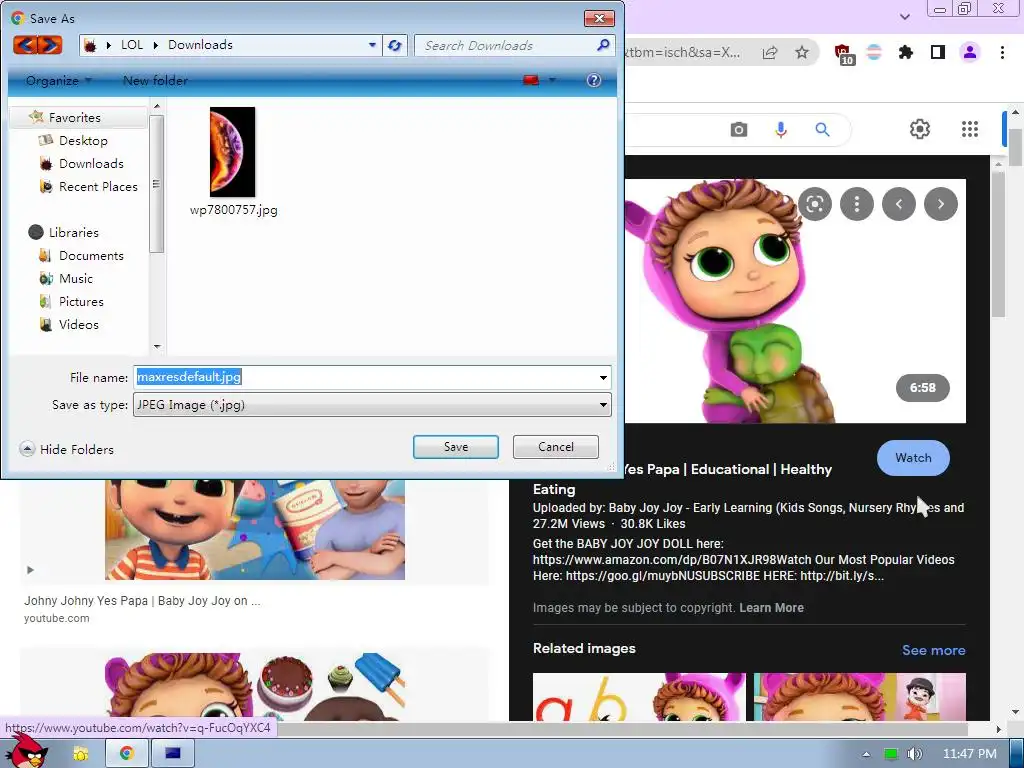Image resolution: width=1024 pixels, height=768 pixels.
Task: Click the Learn More copyright link
Action: [x=771, y=608]
